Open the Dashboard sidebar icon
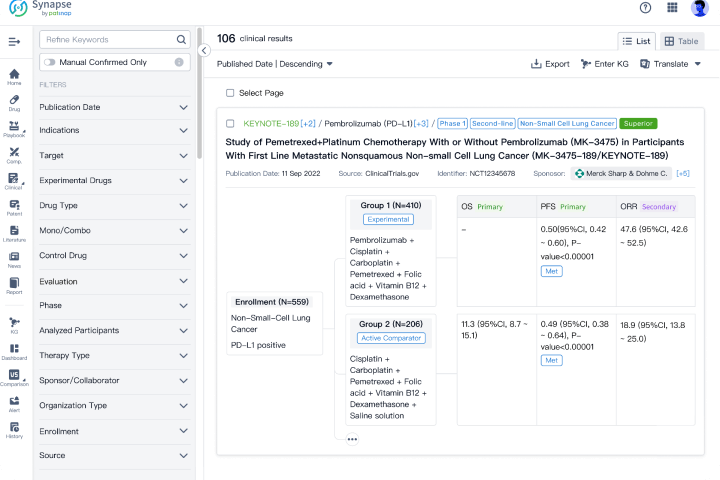720x480 pixels. point(14,350)
